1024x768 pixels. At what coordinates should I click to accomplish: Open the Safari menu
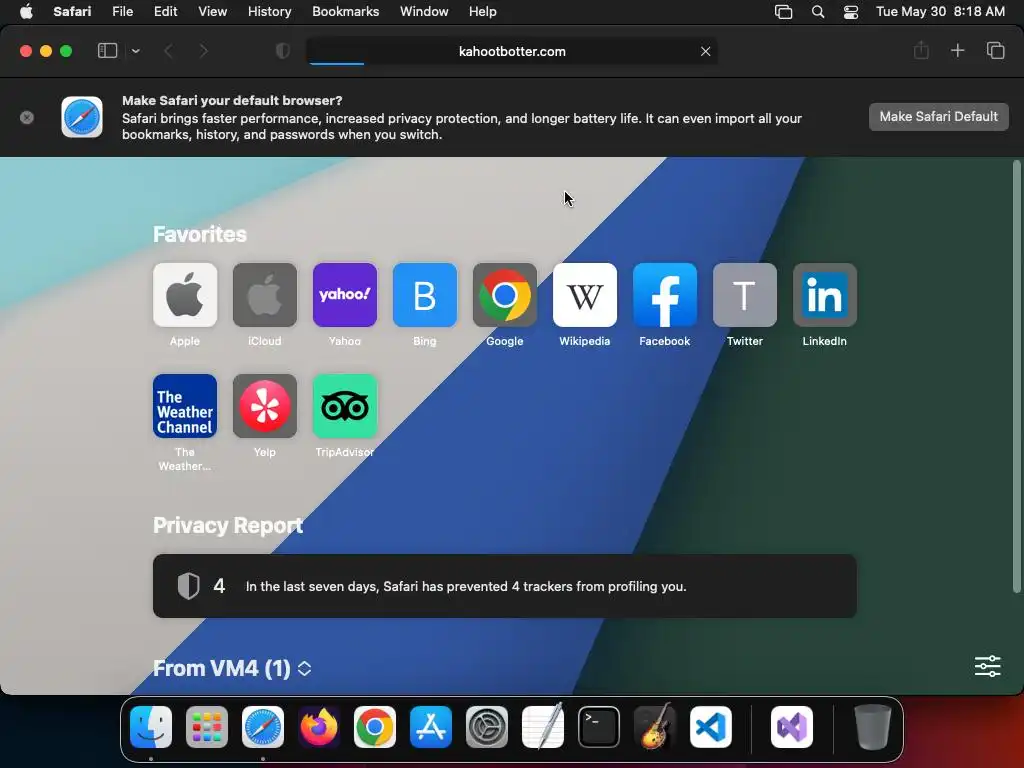(72, 12)
